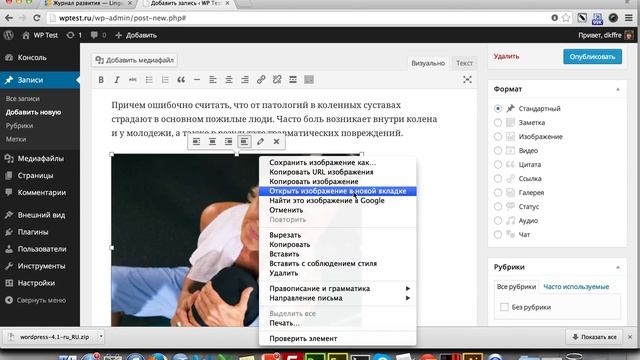Insert a blockquote
Image resolution: width=640 pixels, height=360 pixels.
pos(181,80)
